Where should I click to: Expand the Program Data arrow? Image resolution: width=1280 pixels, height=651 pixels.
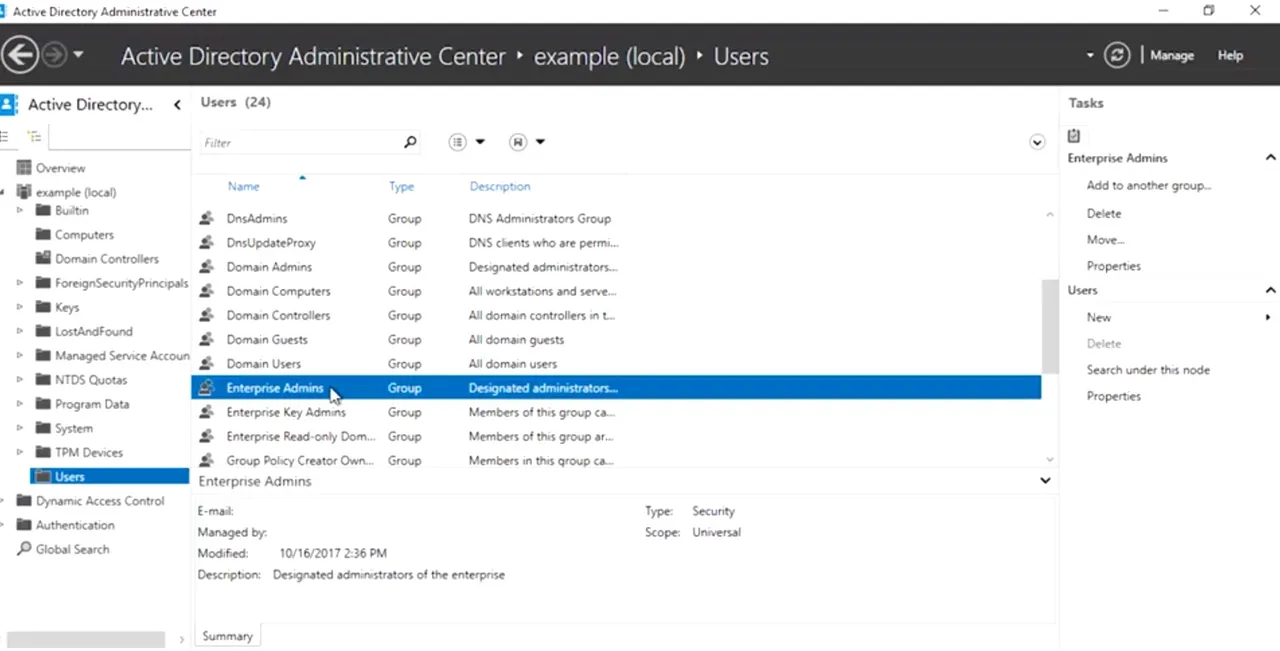[20, 404]
